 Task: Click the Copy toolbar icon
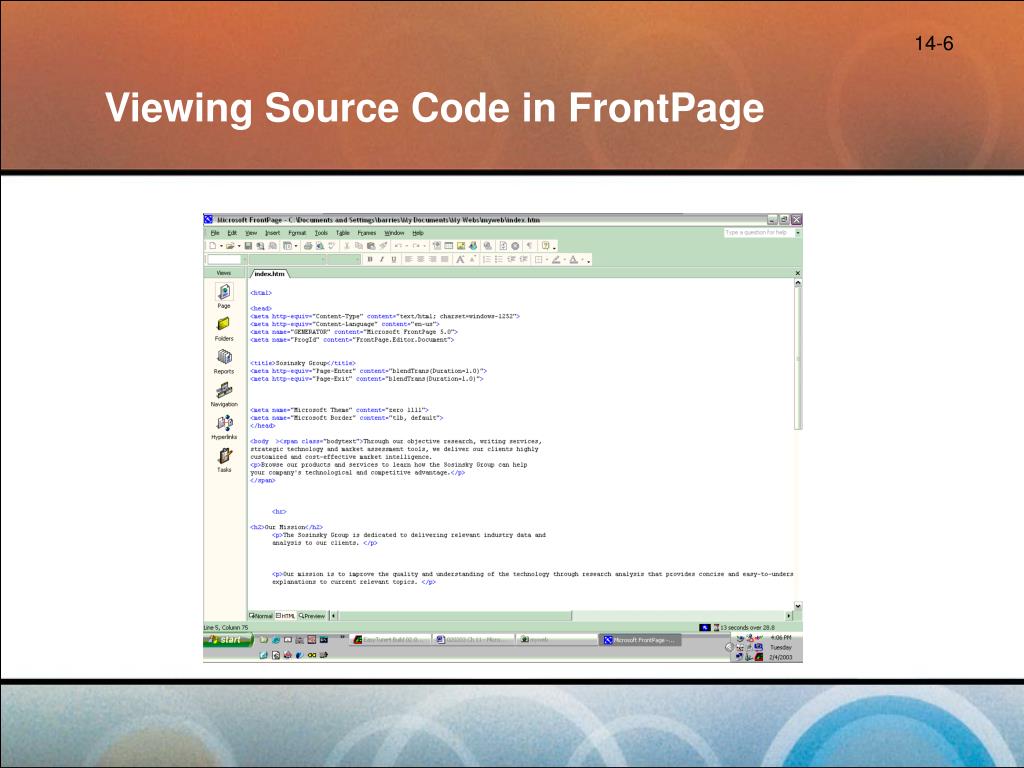click(x=359, y=246)
